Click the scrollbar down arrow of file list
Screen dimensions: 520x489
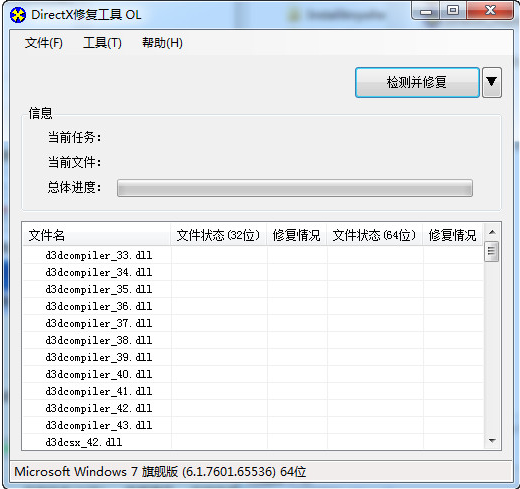[x=492, y=441]
